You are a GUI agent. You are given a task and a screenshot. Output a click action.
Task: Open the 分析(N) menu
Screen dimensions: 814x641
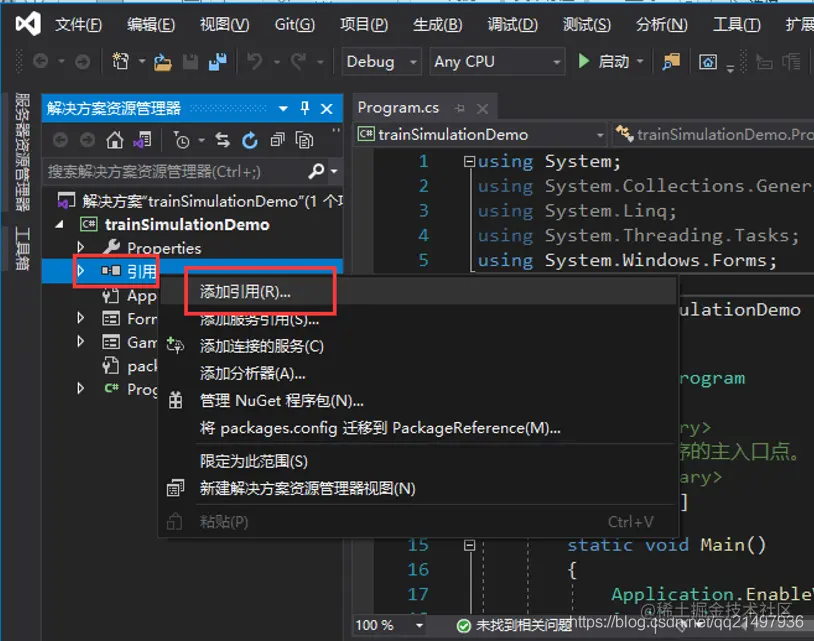[661, 24]
